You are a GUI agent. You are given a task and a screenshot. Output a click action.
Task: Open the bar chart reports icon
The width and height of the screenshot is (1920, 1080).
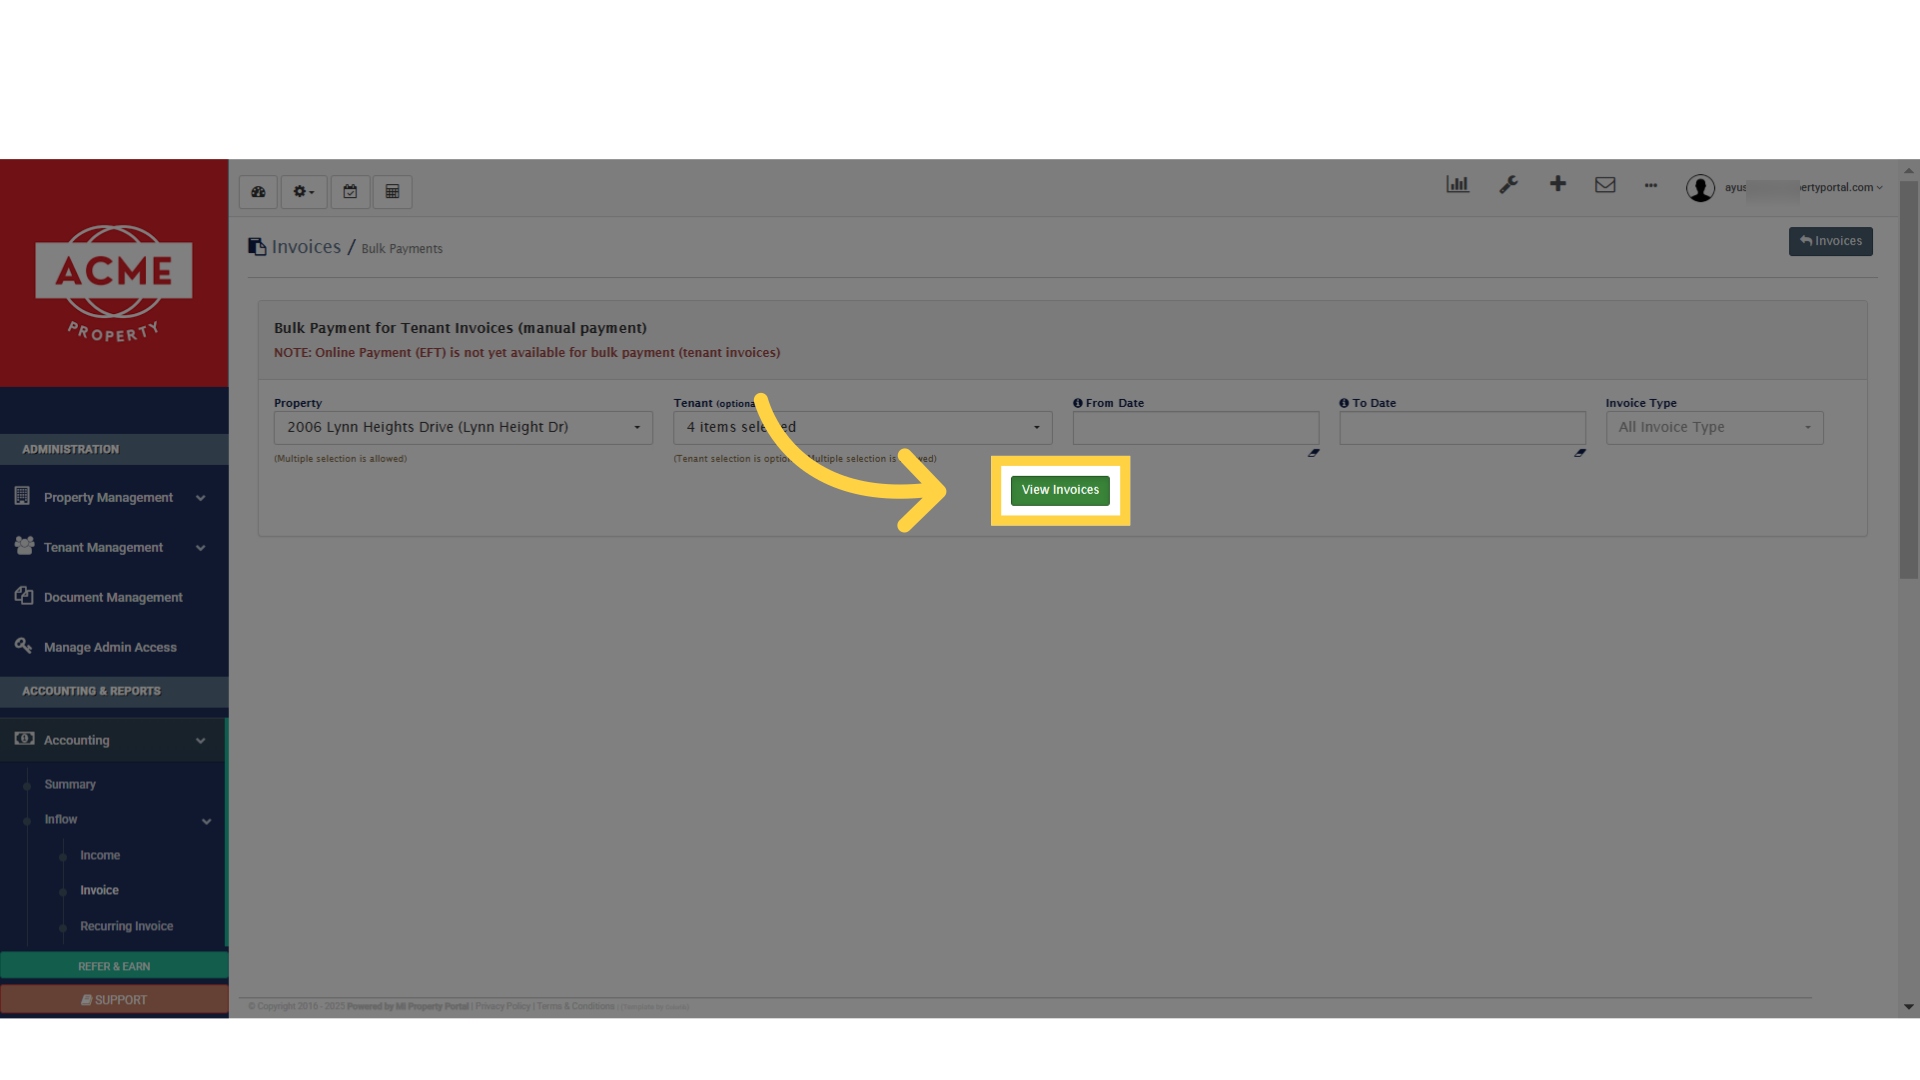(x=1457, y=185)
